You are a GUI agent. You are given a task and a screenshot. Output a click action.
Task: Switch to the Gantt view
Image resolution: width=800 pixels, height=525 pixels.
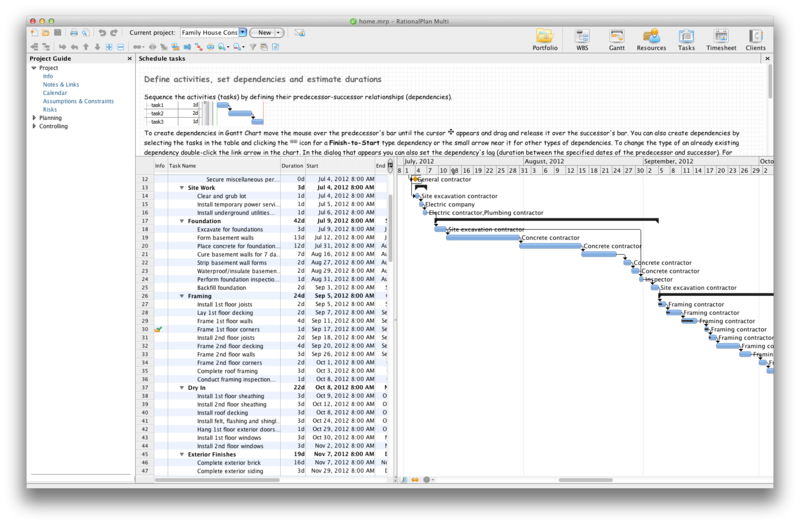pos(616,40)
